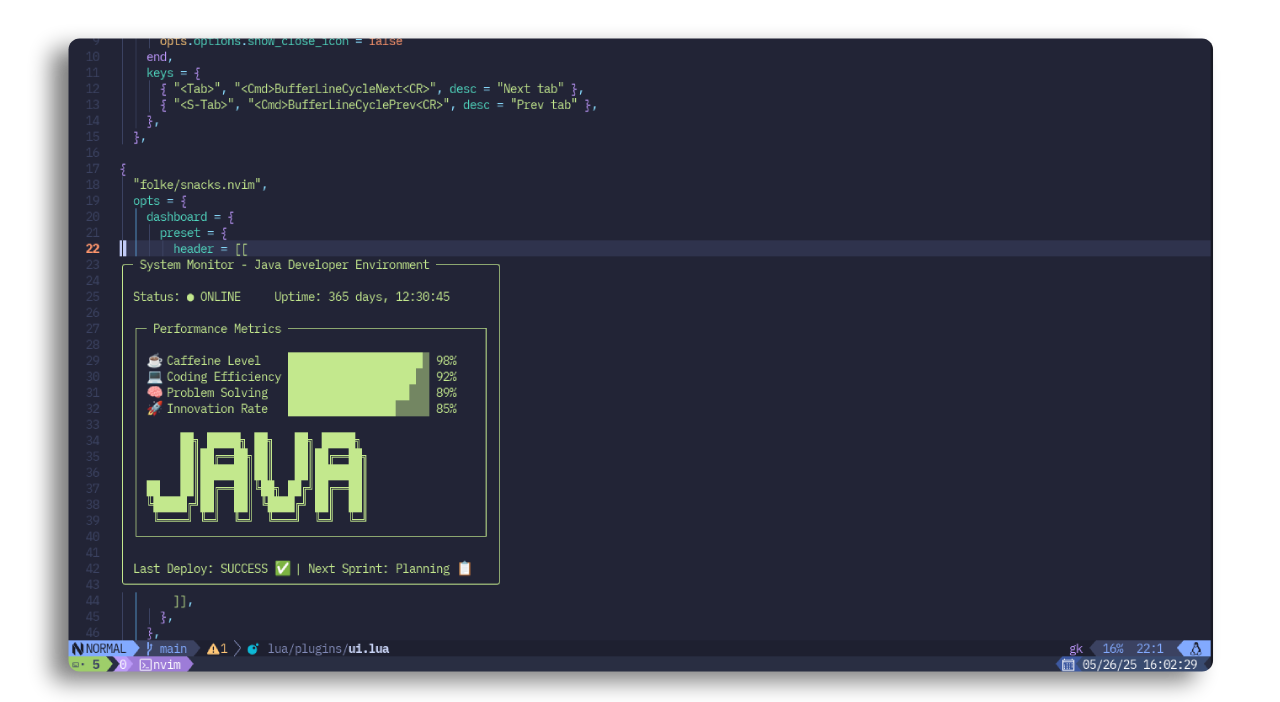Click the Coding Efficiency progress bar
Viewport: 1280px width, 702px height.
pos(358,377)
